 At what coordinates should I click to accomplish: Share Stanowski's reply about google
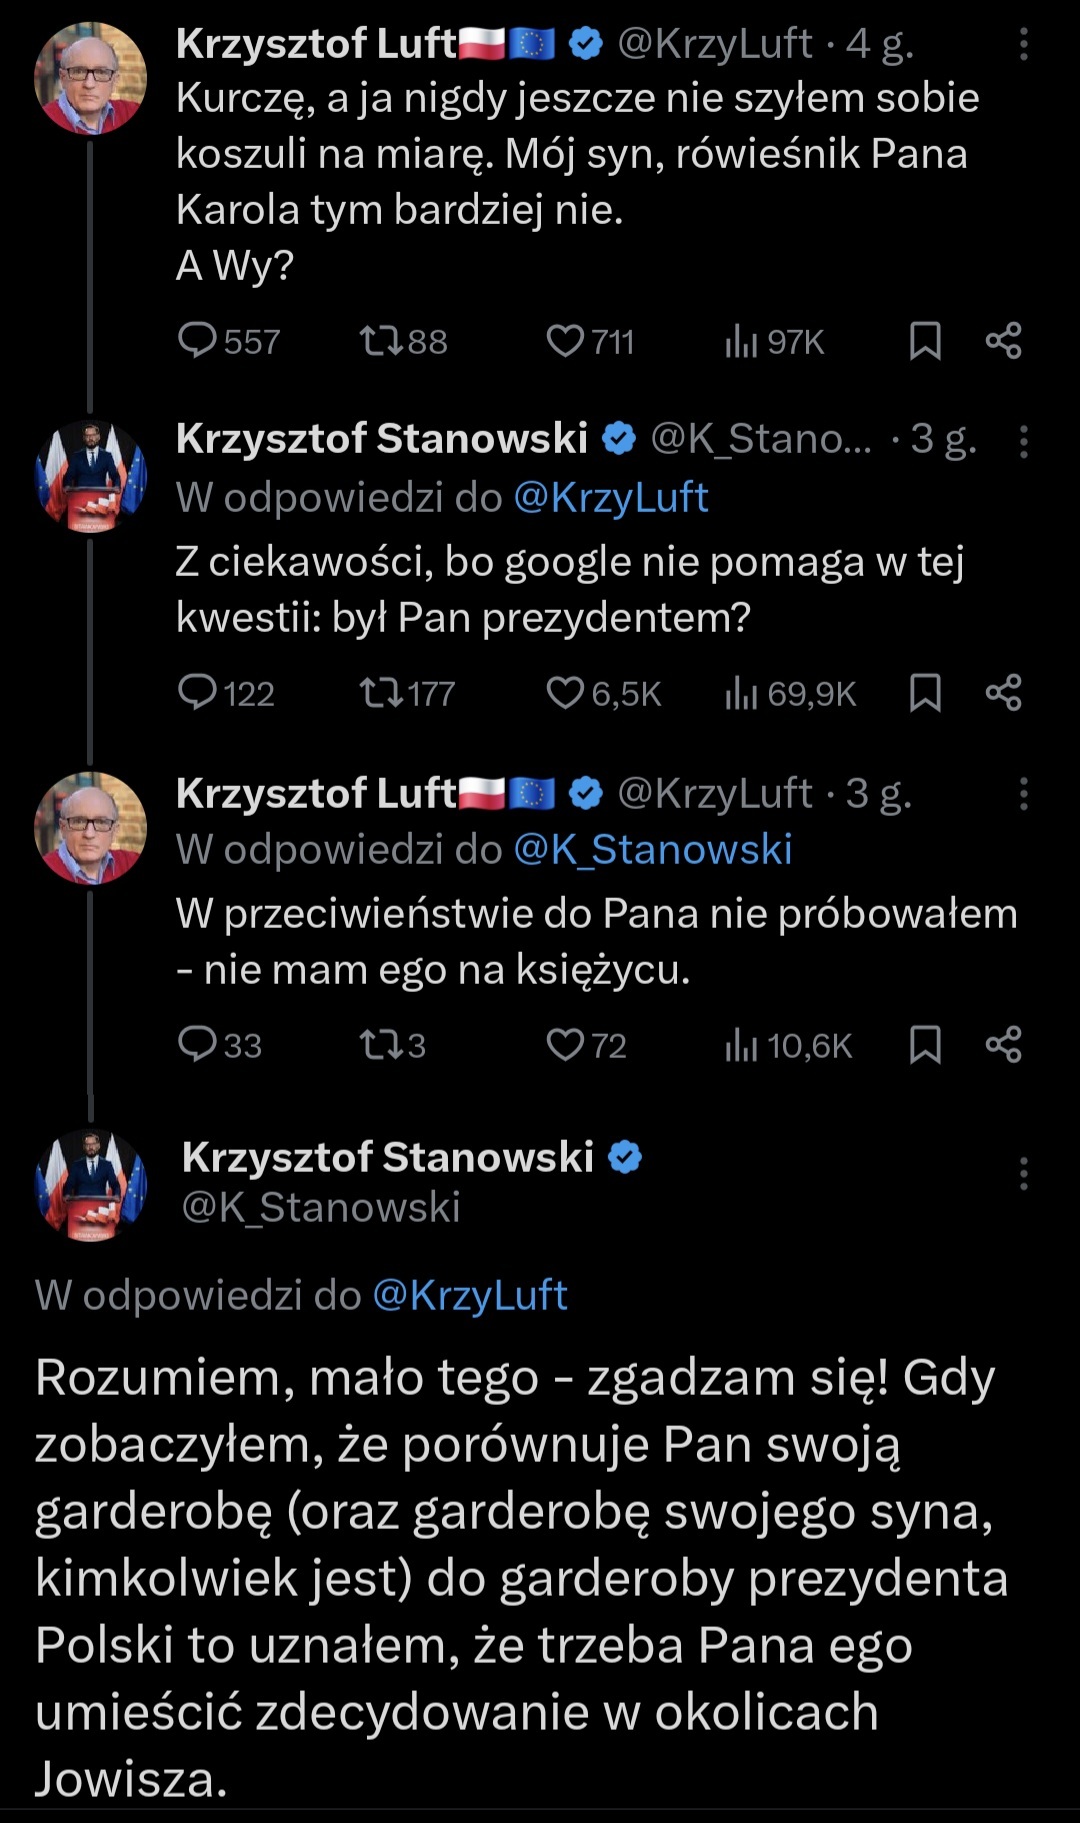tap(1003, 693)
